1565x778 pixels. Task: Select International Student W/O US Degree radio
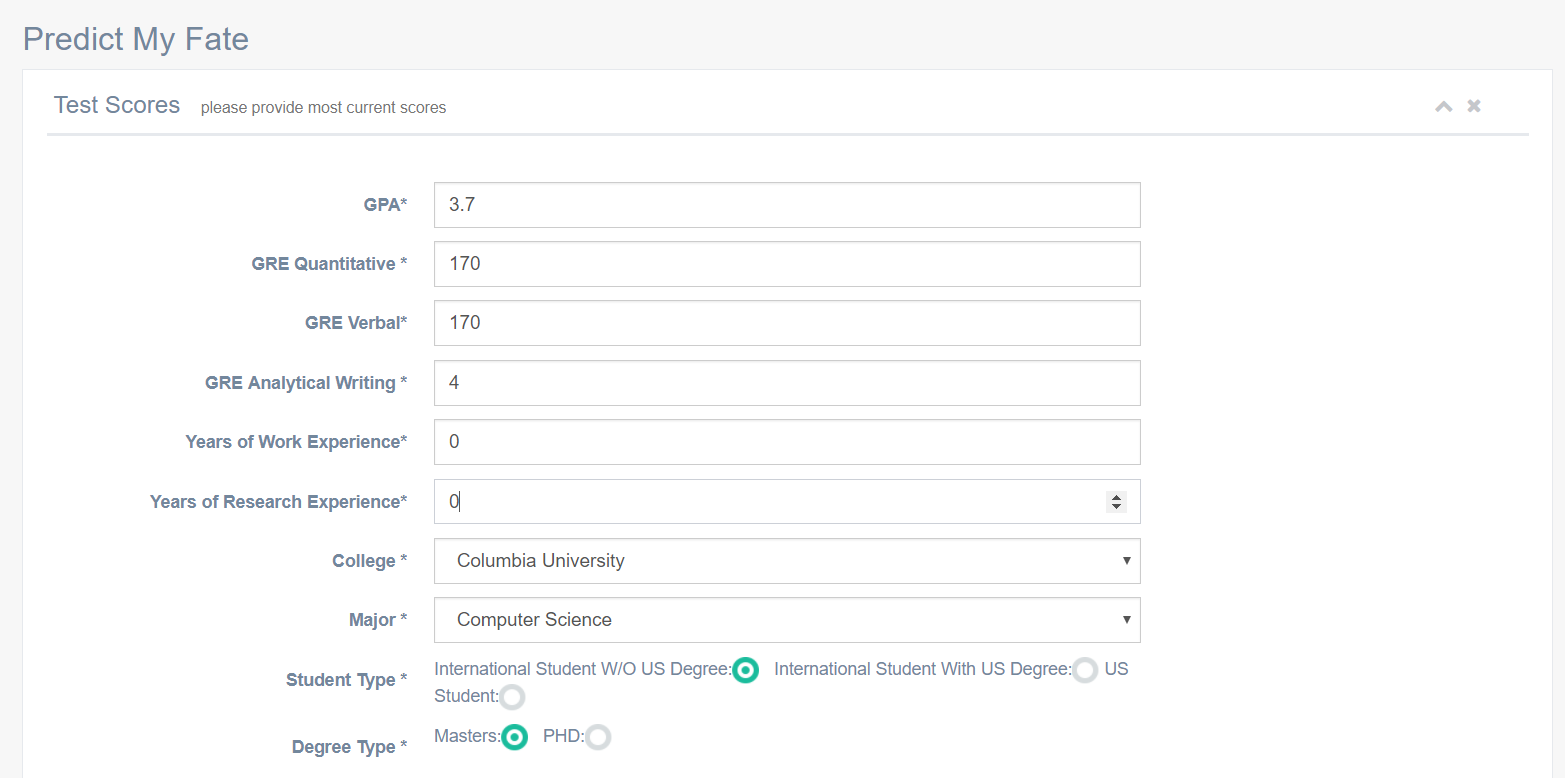tap(746, 670)
